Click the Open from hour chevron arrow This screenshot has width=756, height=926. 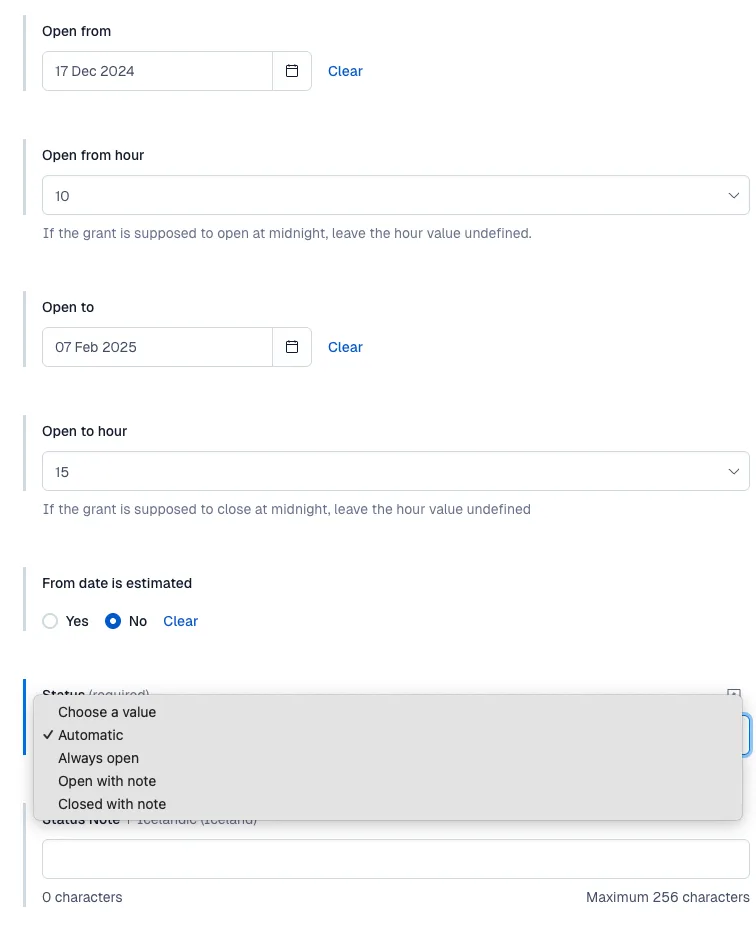click(734, 196)
